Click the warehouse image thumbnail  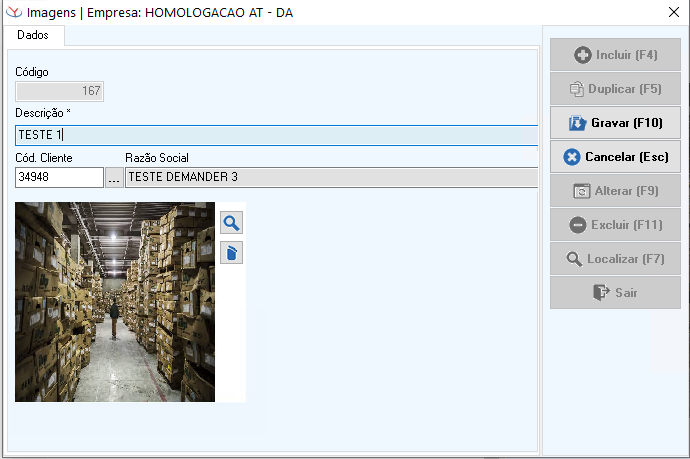(x=115, y=302)
